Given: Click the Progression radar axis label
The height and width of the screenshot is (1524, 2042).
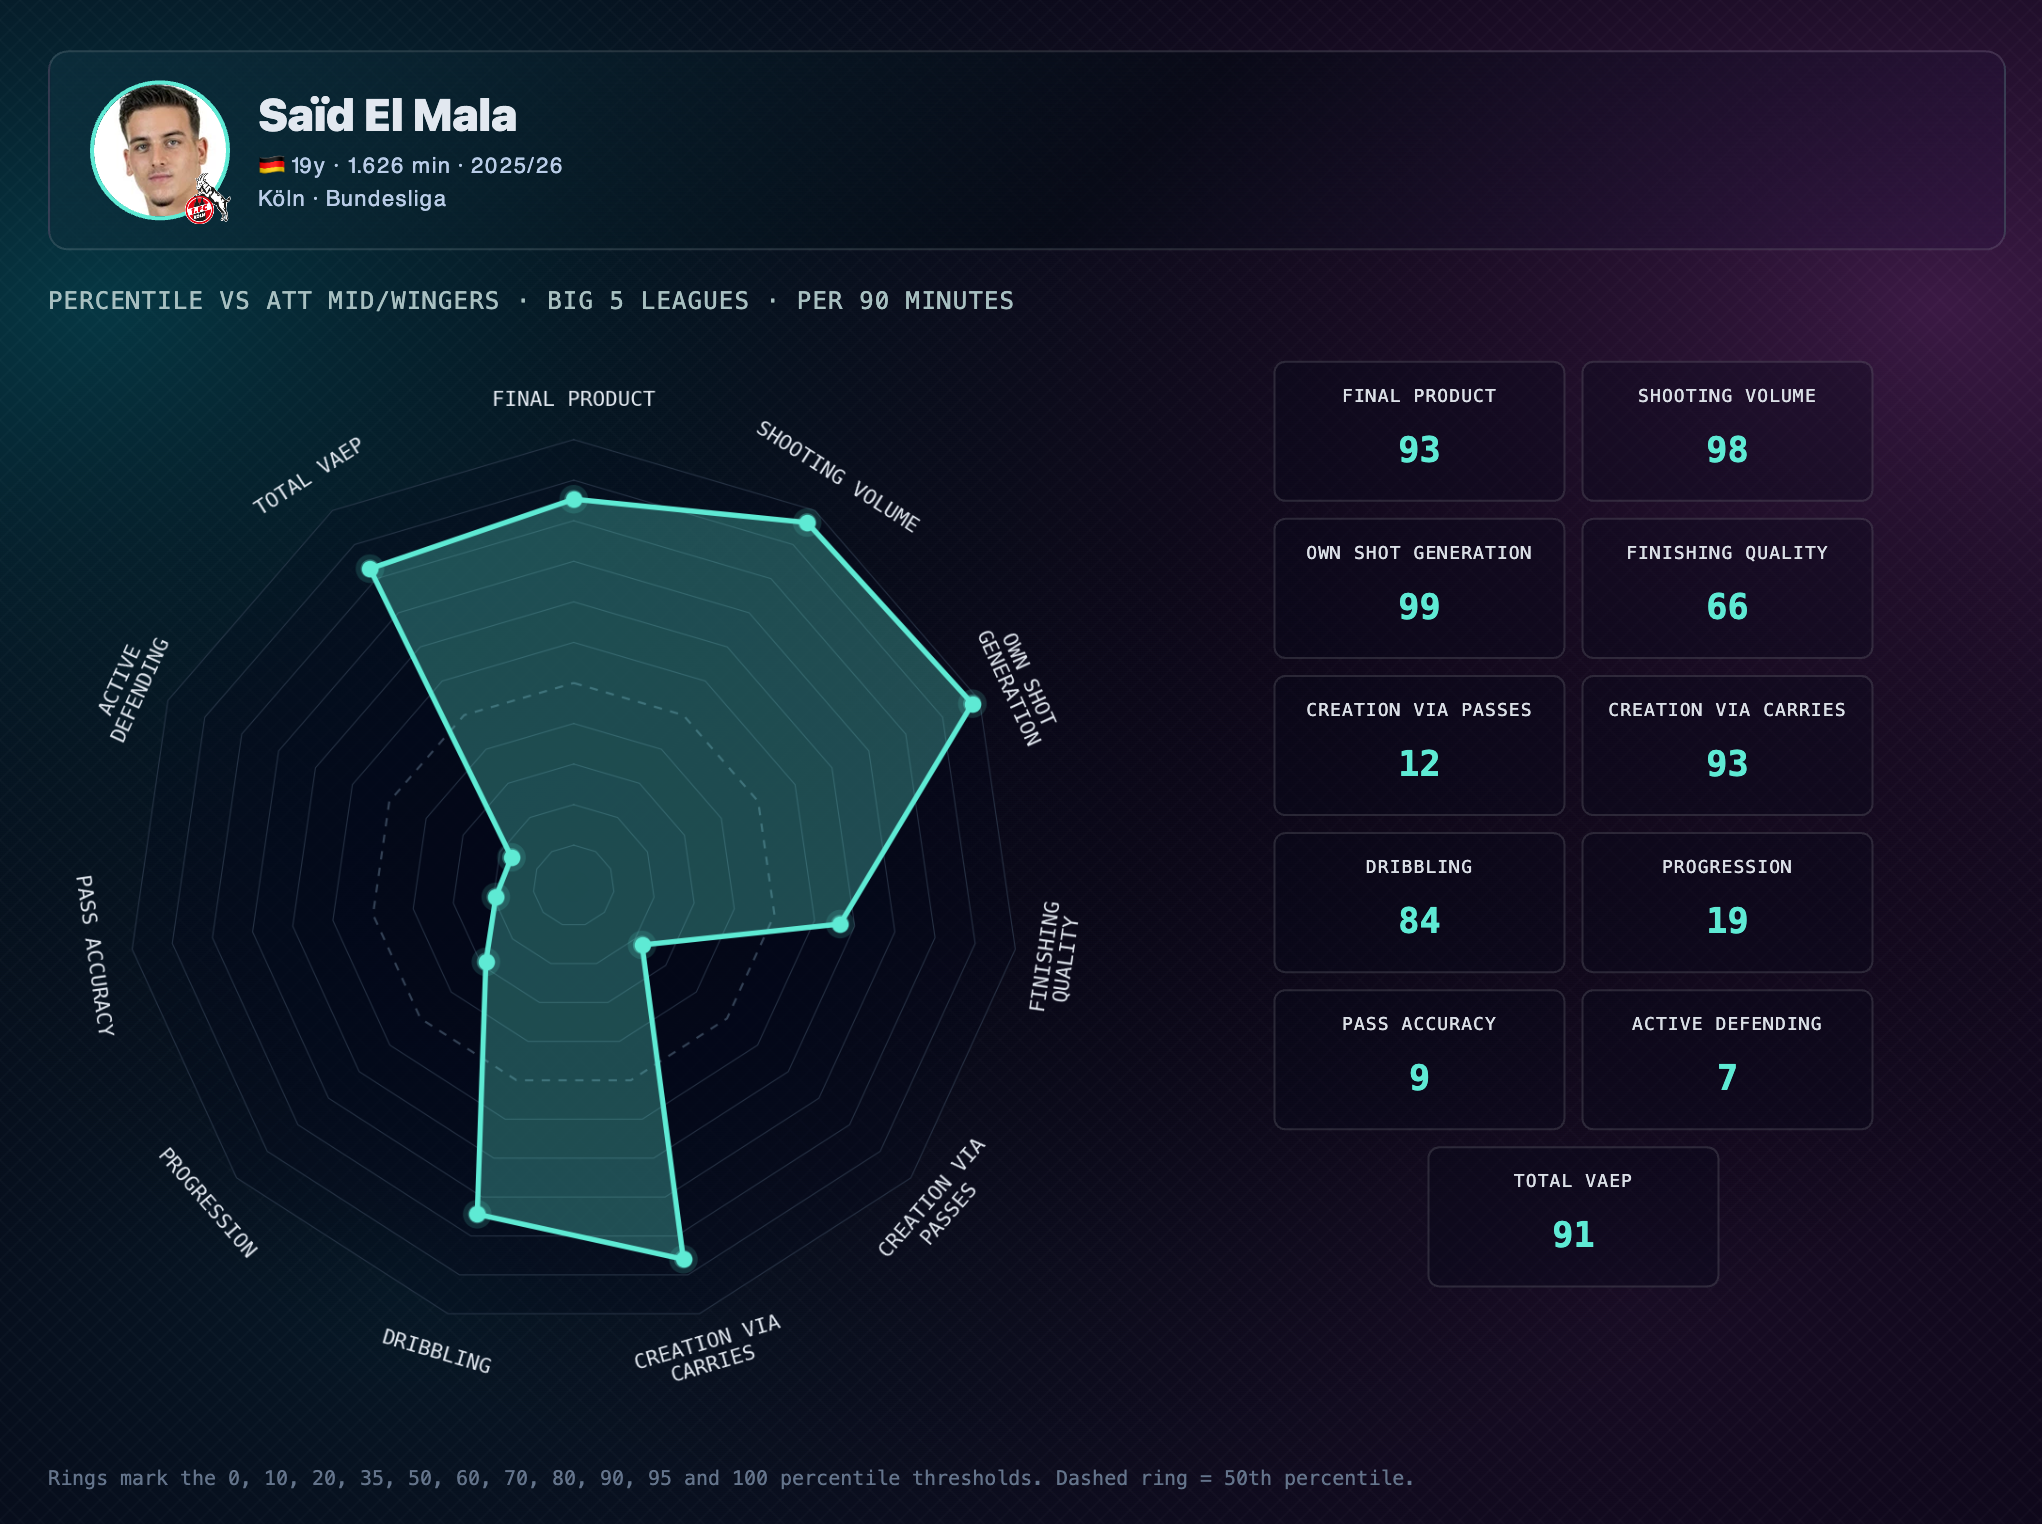Looking at the screenshot, I should (x=208, y=1202).
